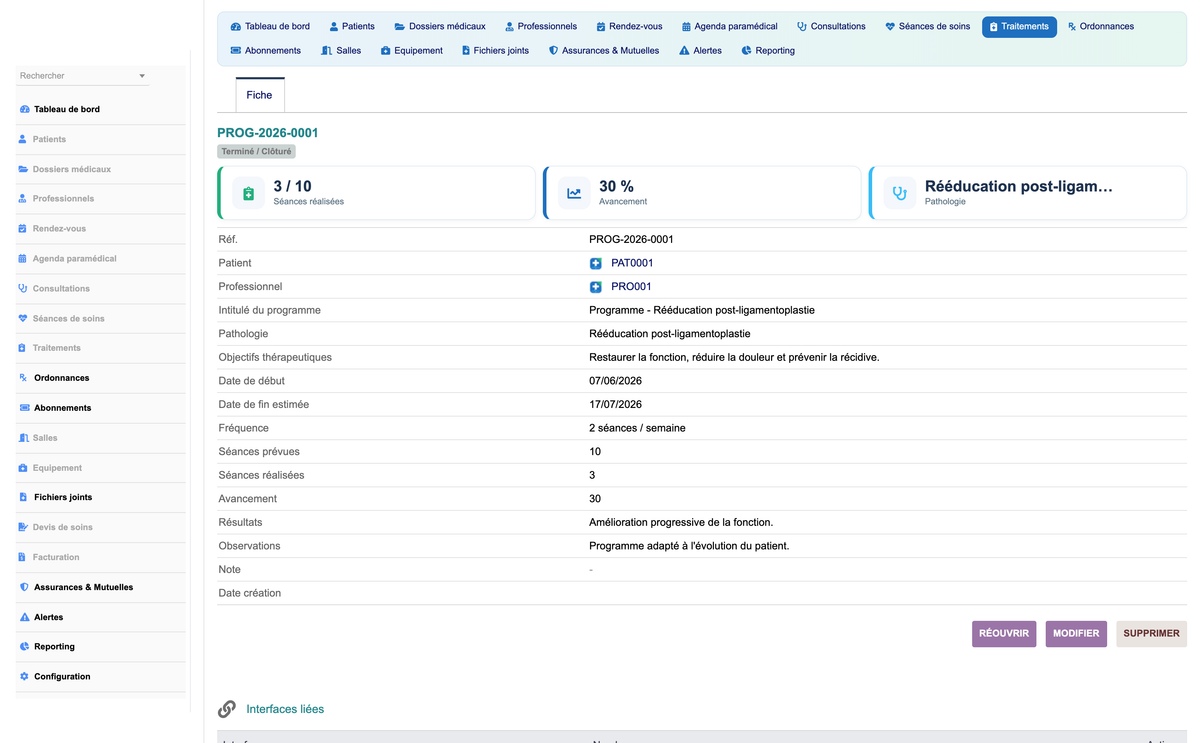Viewport: 1200px width, 743px height.
Task: Open Assurances & Mutuelles in top menu
Action: click(604, 51)
